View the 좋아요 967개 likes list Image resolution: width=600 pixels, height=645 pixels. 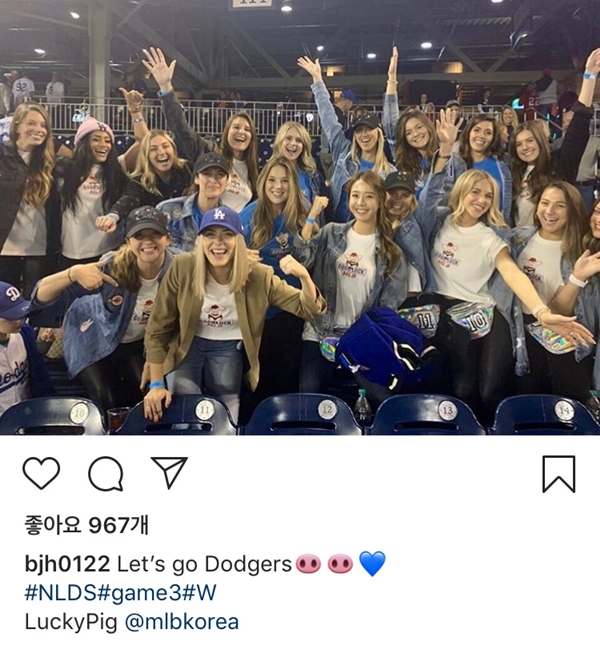(86, 525)
